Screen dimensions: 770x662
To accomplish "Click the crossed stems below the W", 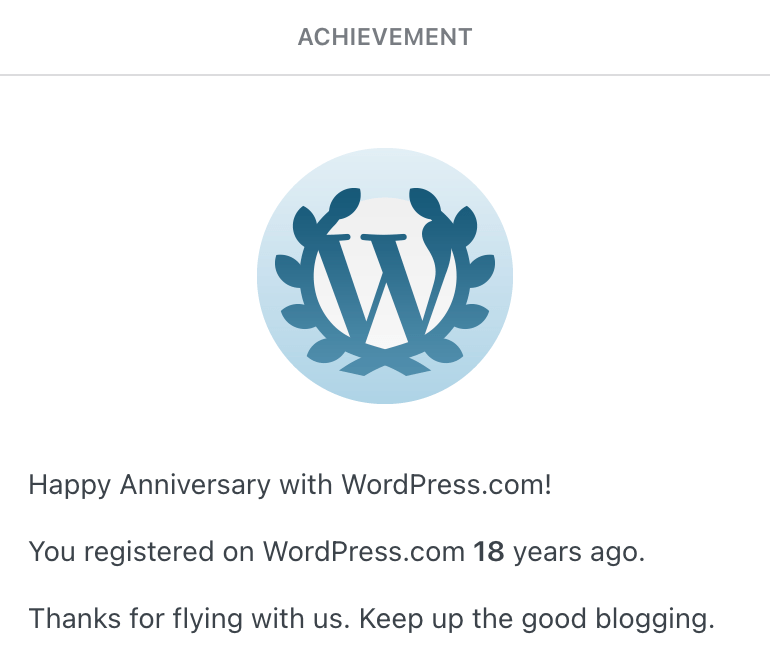I will (x=385, y=360).
